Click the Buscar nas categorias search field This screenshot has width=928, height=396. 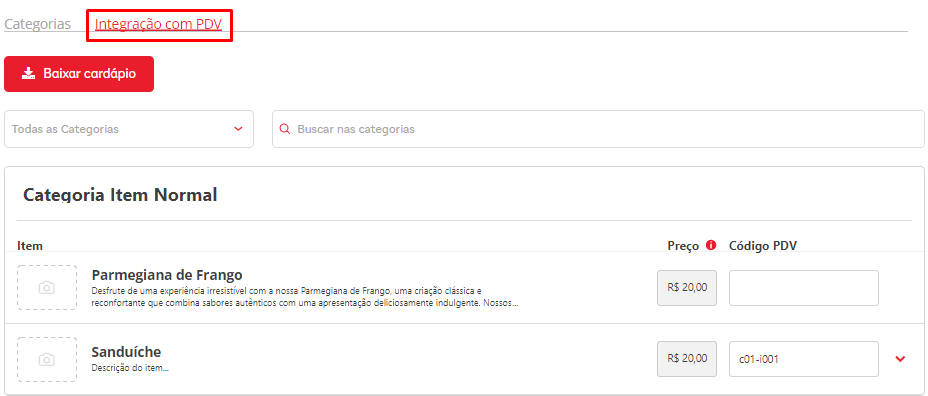[x=598, y=128]
